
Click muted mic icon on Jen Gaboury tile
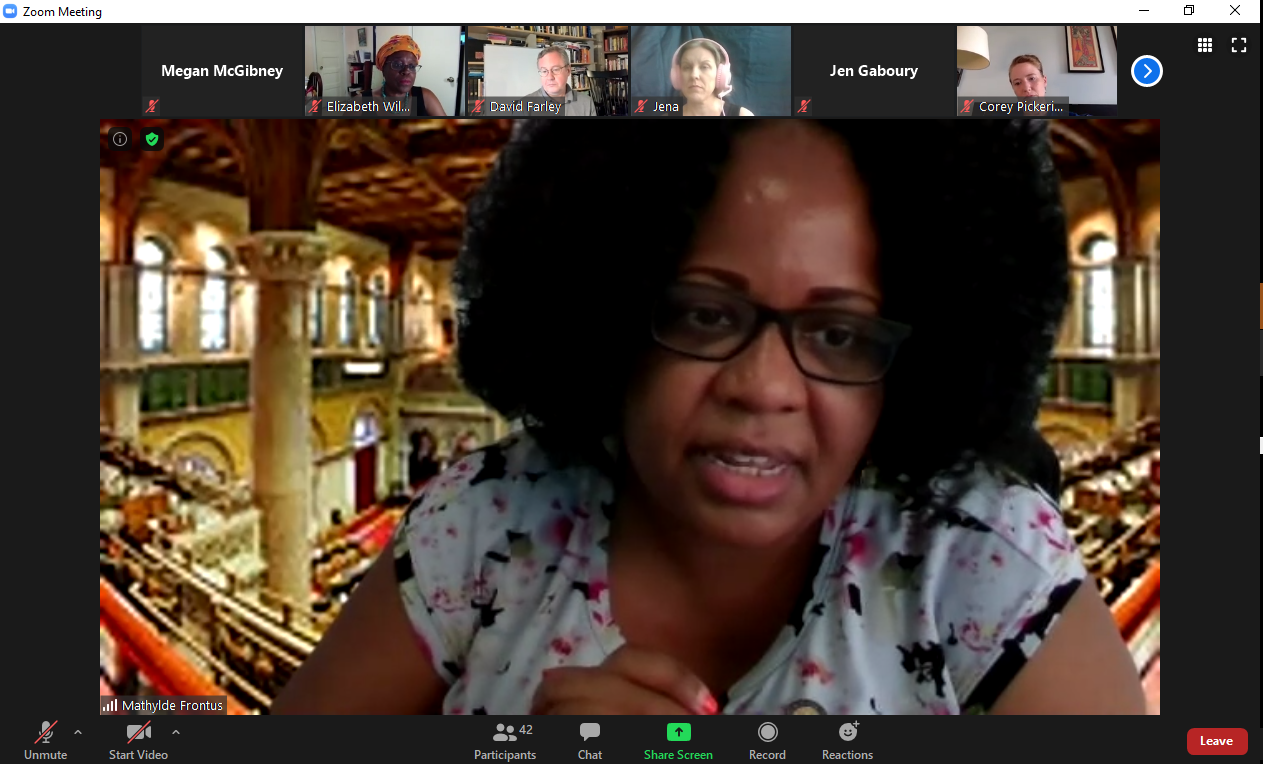coord(804,106)
